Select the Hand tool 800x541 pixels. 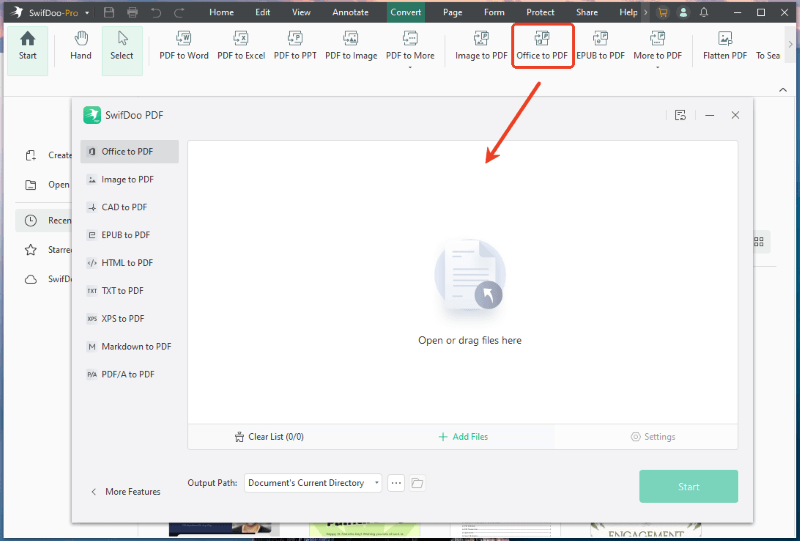(x=81, y=46)
